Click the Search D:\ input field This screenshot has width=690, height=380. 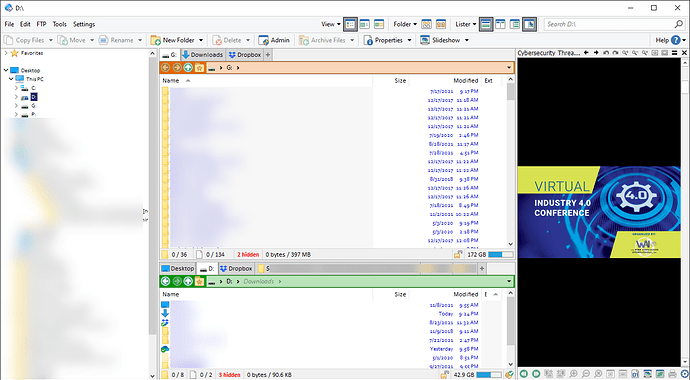pos(609,24)
